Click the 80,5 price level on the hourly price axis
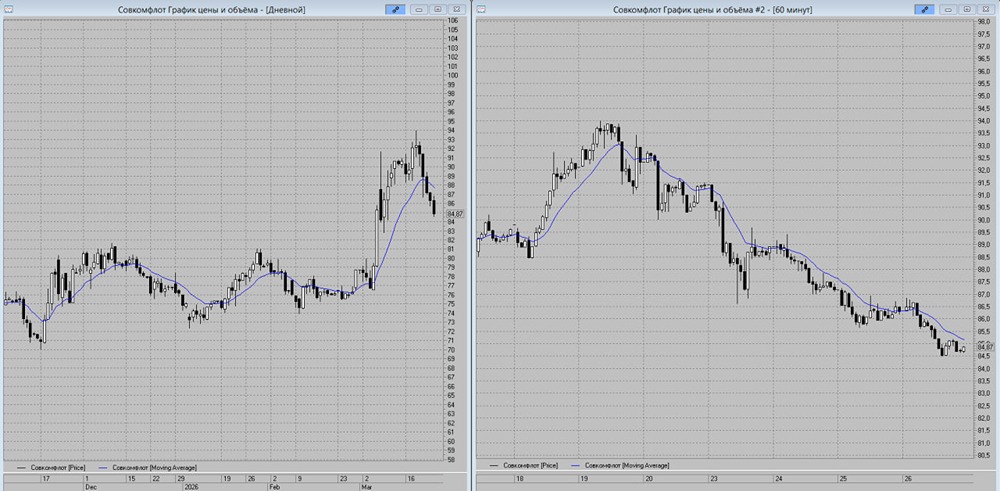1000x491 pixels. click(983, 455)
